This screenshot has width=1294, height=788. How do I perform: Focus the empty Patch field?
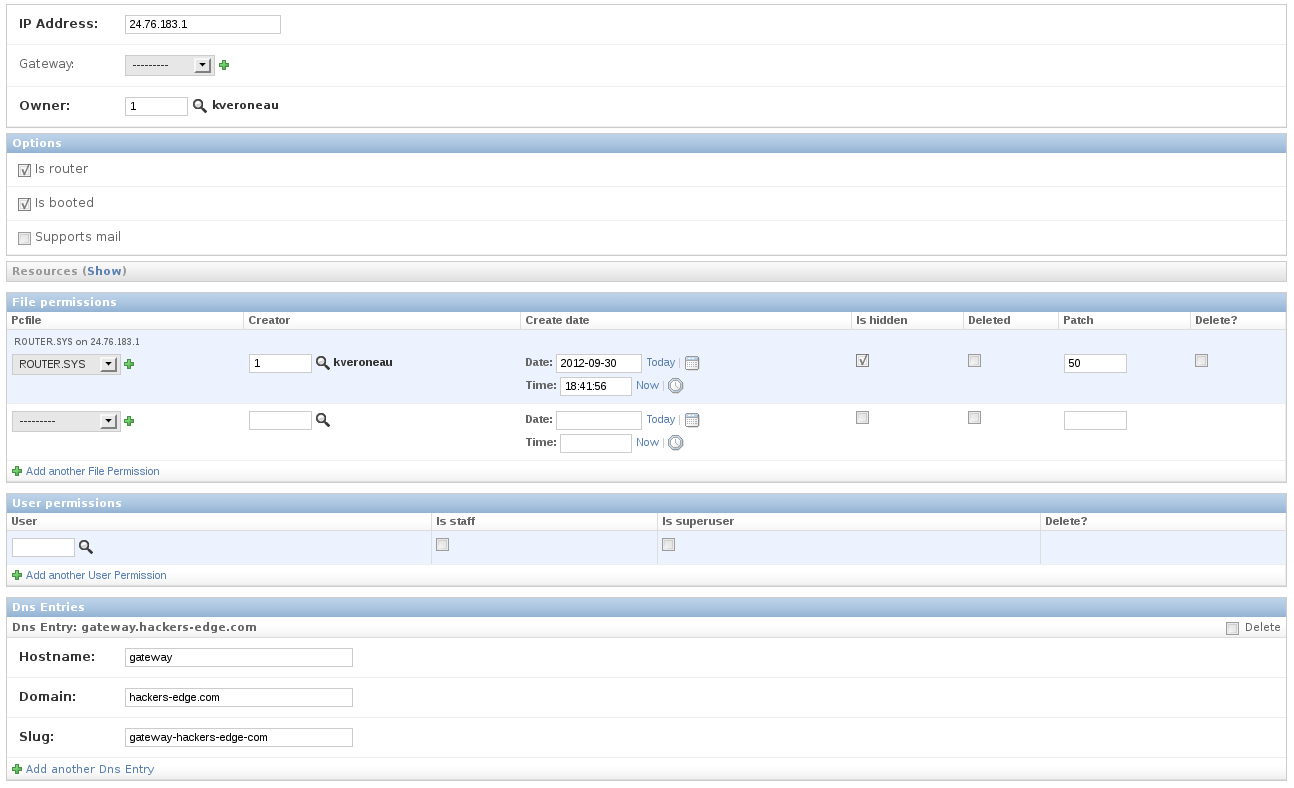[x=1095, y=421]
